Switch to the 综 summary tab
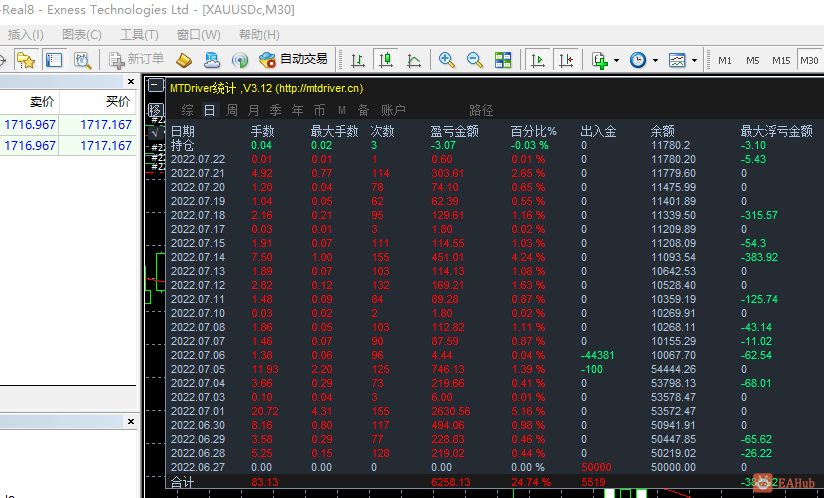Viewport: 824px width, 498px height. 187,110
